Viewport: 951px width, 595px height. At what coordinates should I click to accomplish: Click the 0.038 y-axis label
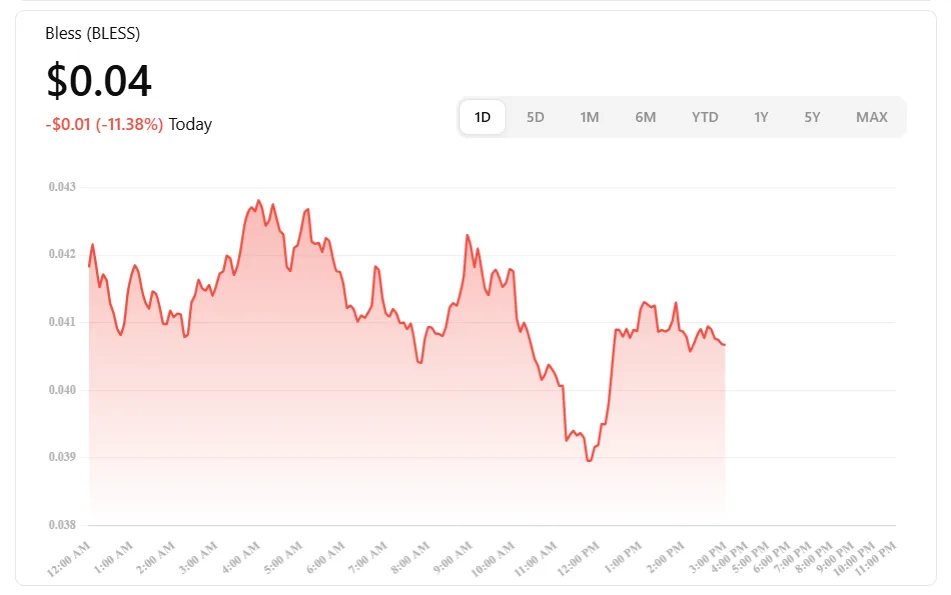coord(62,525)
